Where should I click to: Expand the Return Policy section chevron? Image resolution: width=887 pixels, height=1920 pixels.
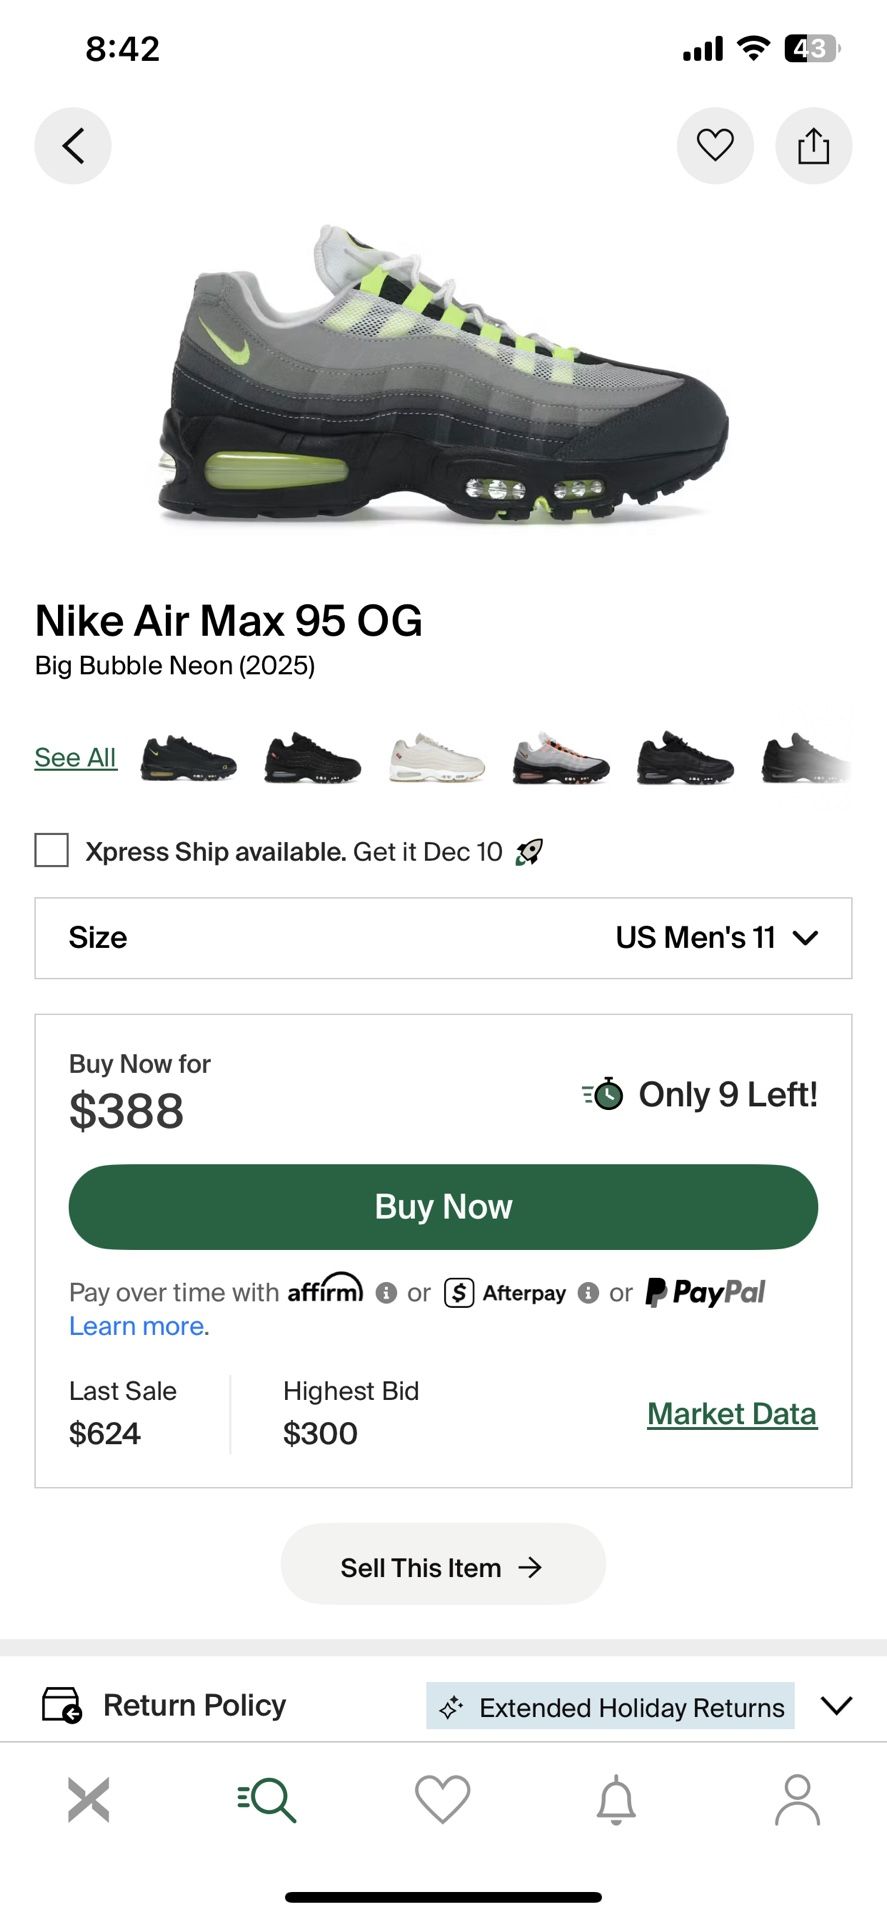[836, 1705]
